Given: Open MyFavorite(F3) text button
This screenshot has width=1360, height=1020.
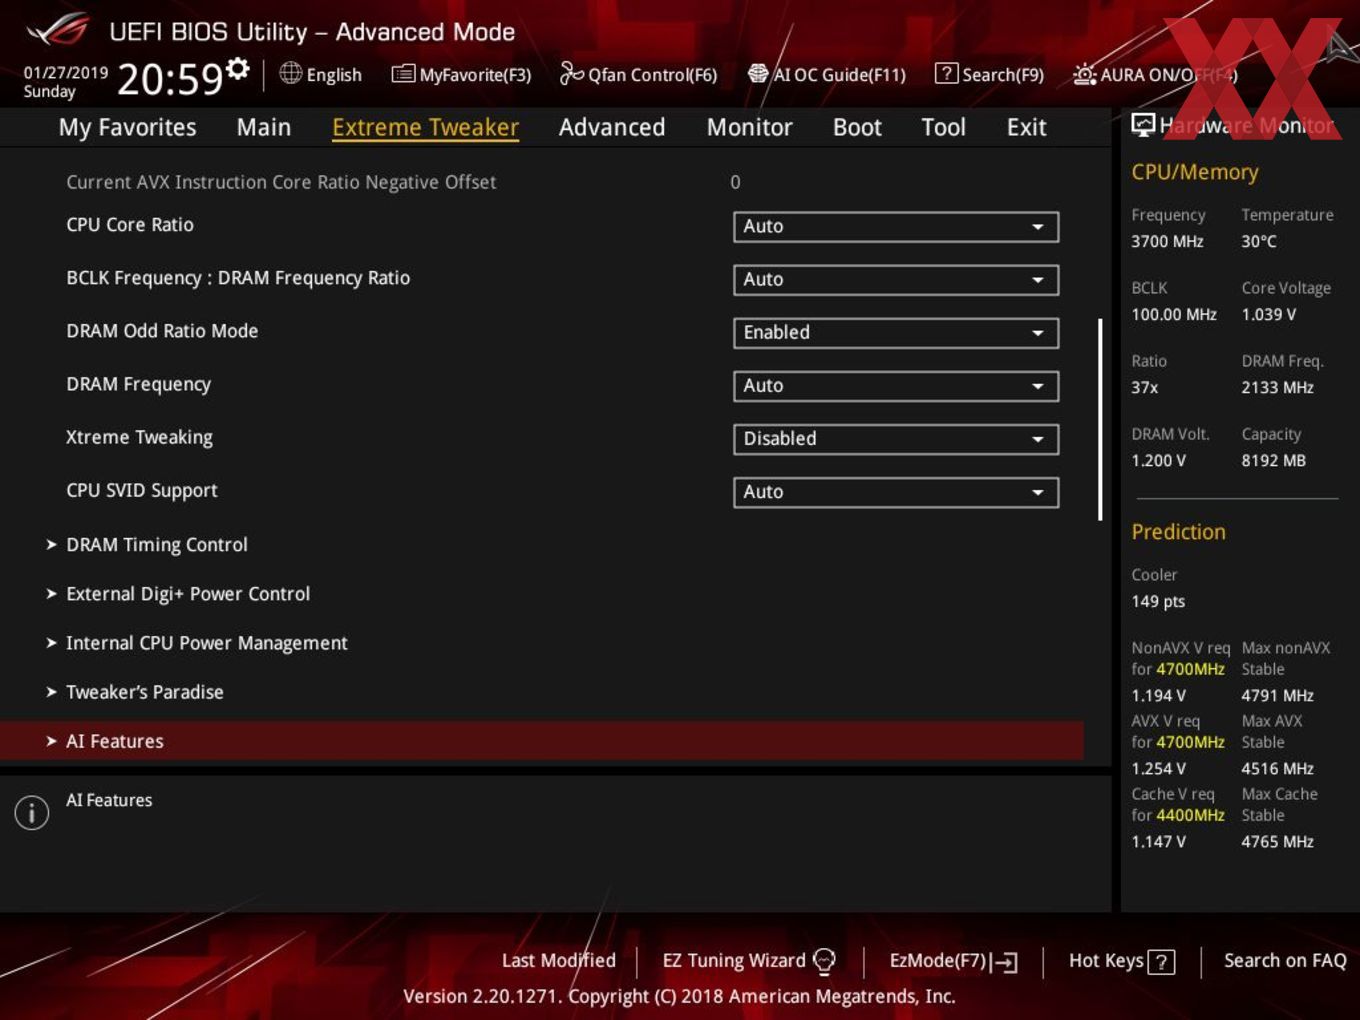Looking at the screenshot, I should coord(475,75).
